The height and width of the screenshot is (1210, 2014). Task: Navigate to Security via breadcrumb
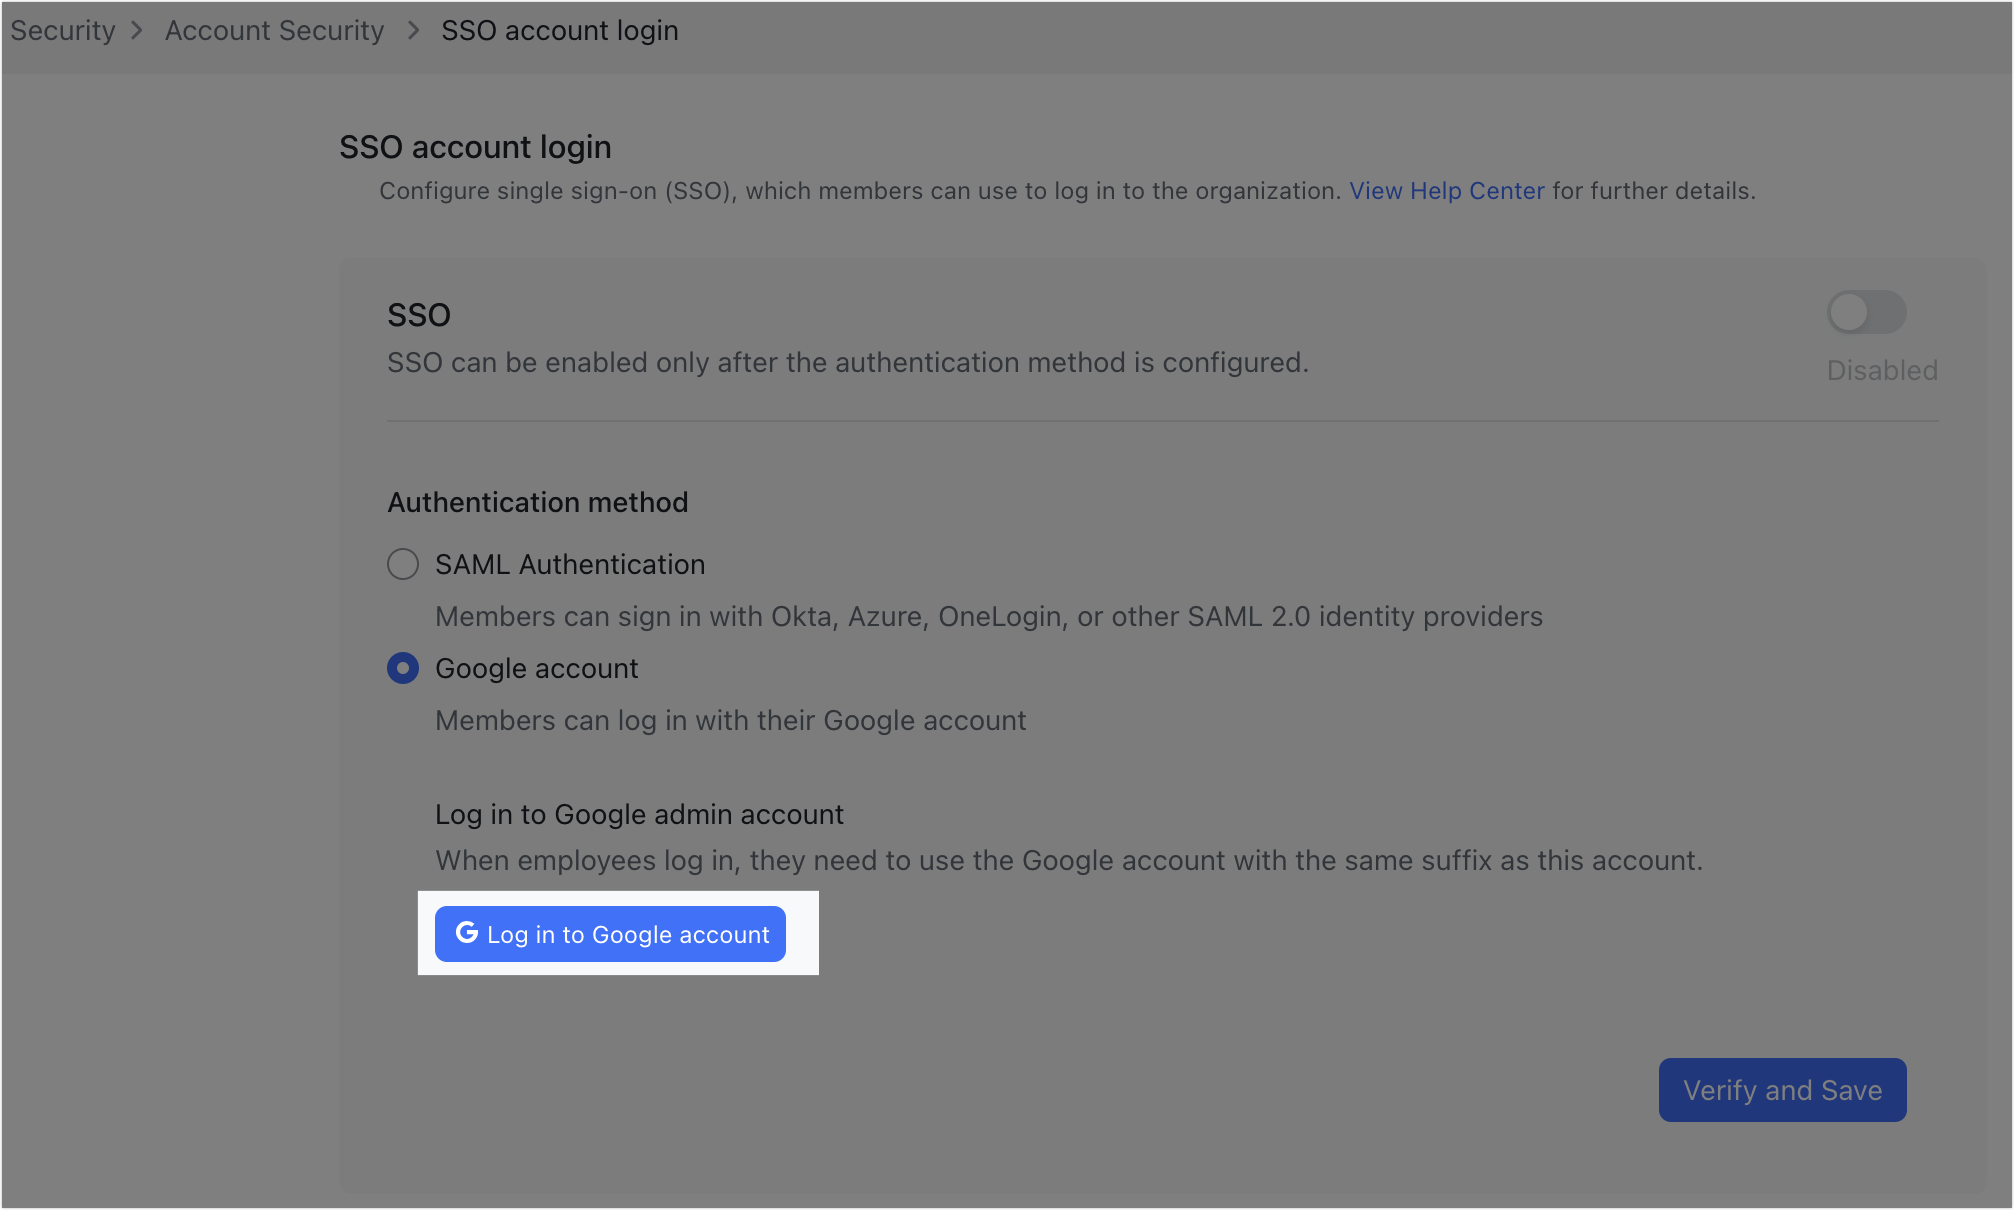pyautogui.click(x=62, y=30)
